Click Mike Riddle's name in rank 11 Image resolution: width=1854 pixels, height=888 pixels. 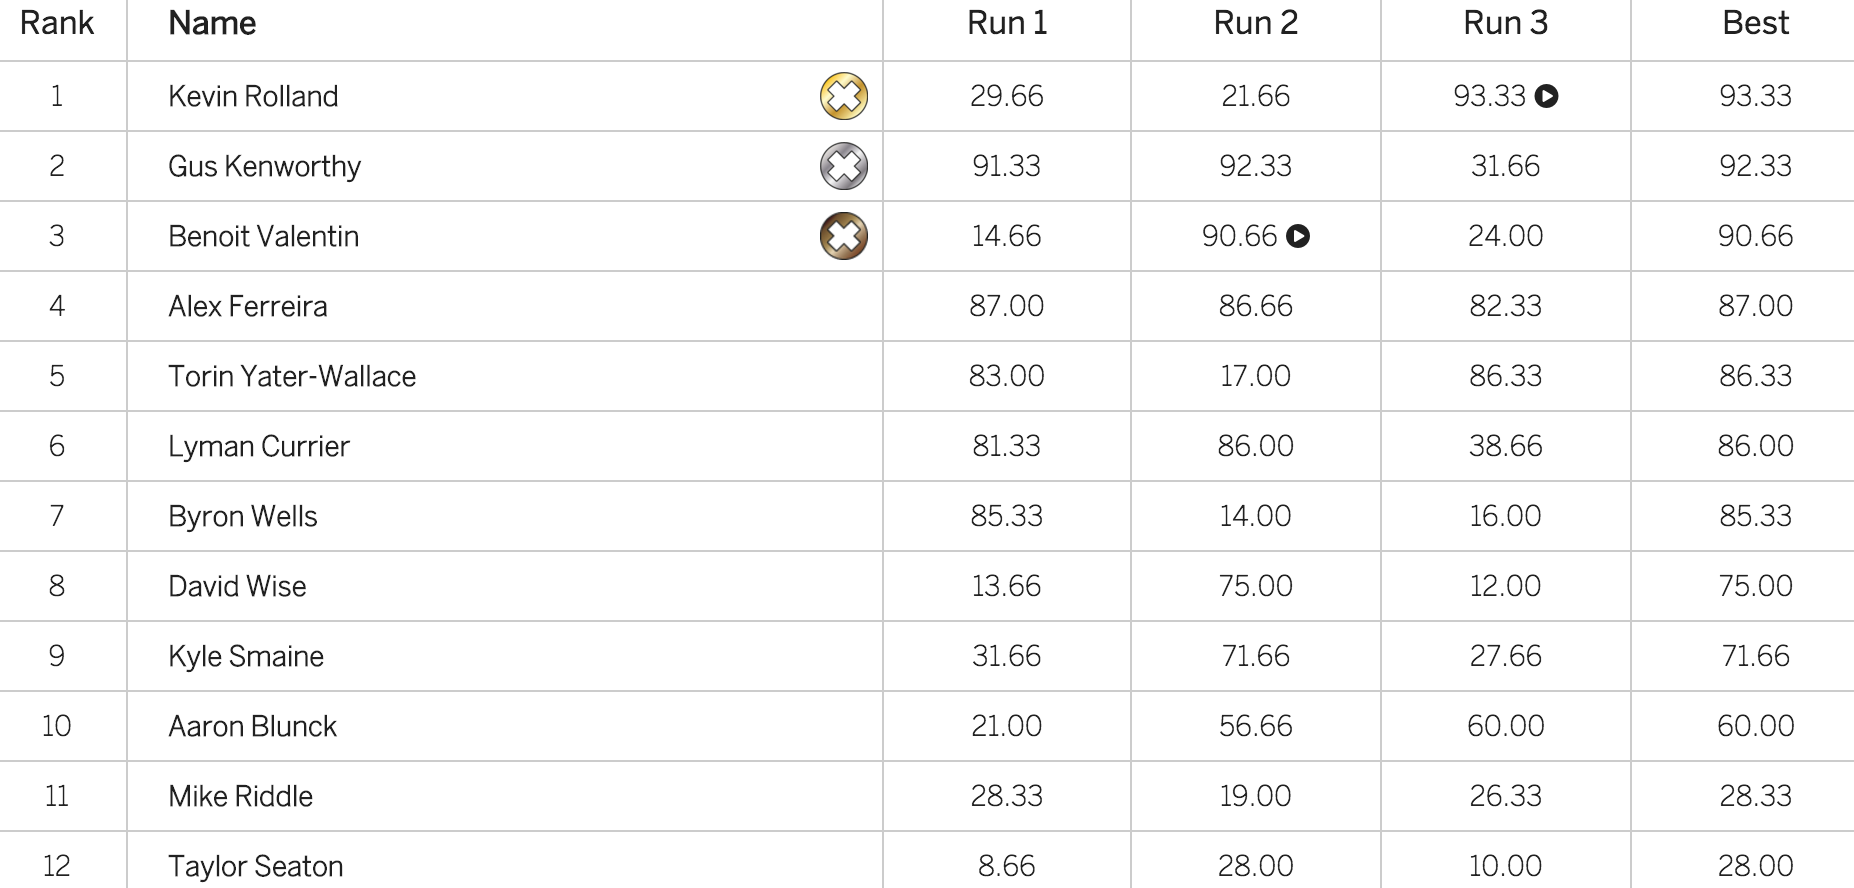(240, 796)
